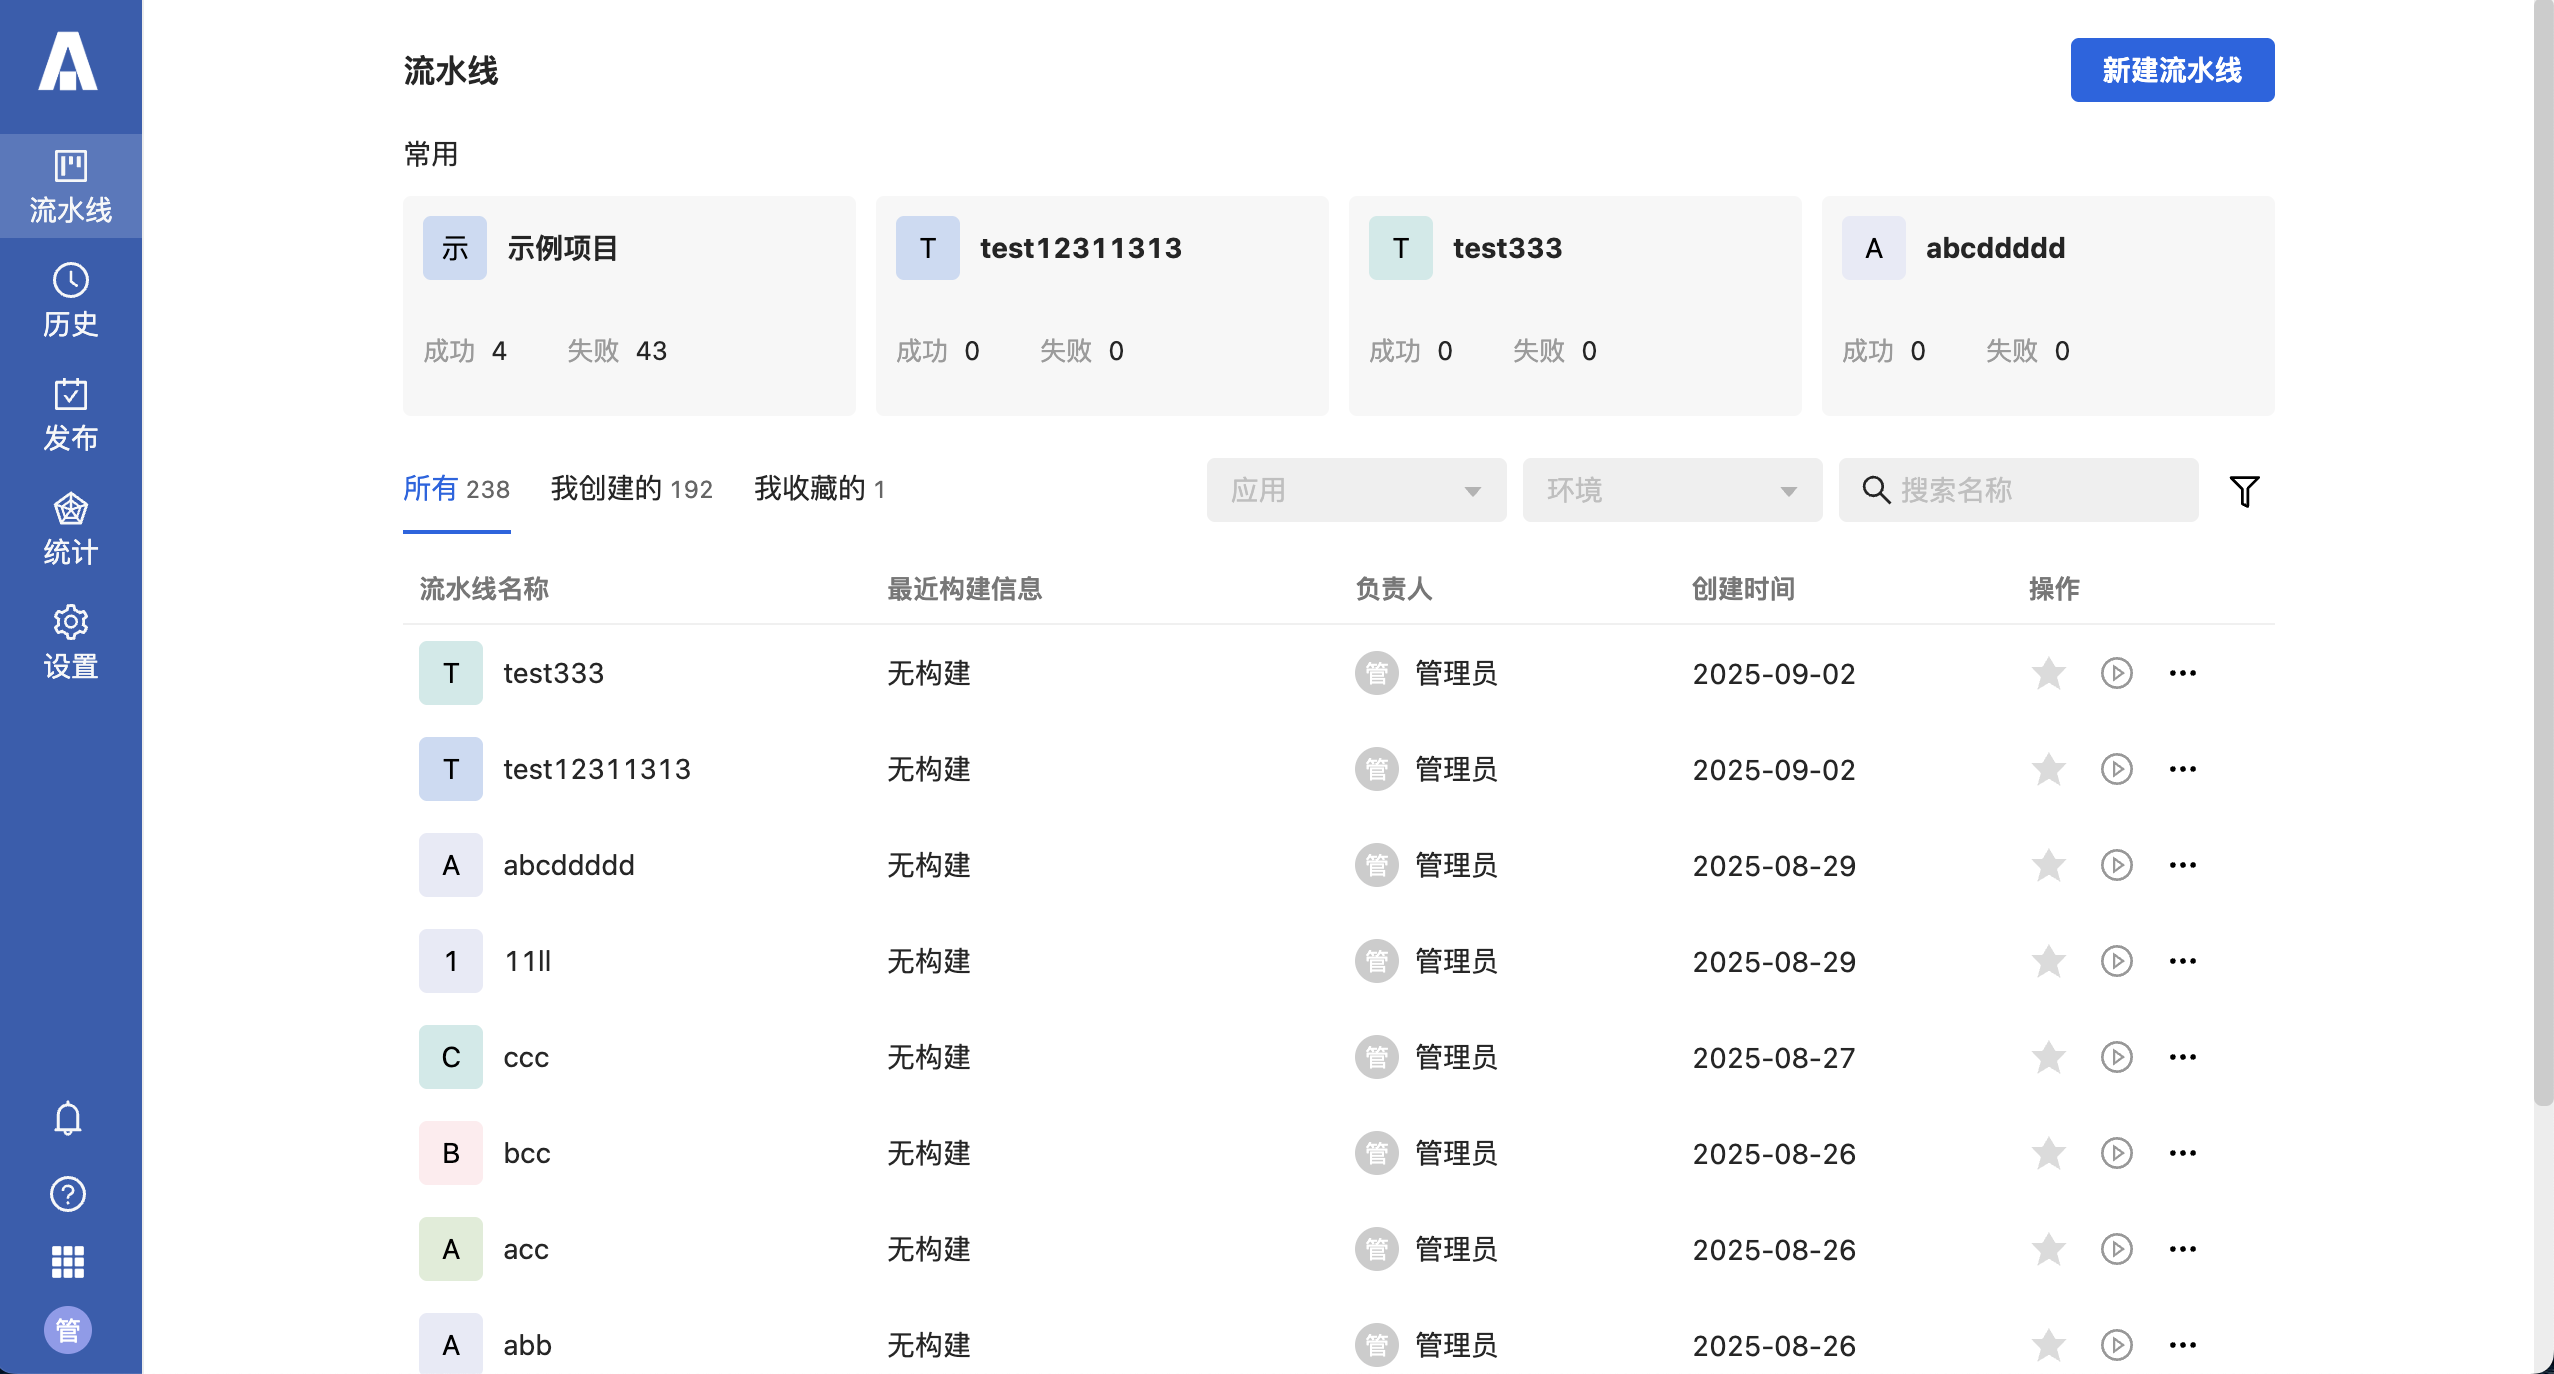This screenshot has width=2554, height=1374.
Task: Toggle favorite star for 11ll row
Action: [2048, 961]
